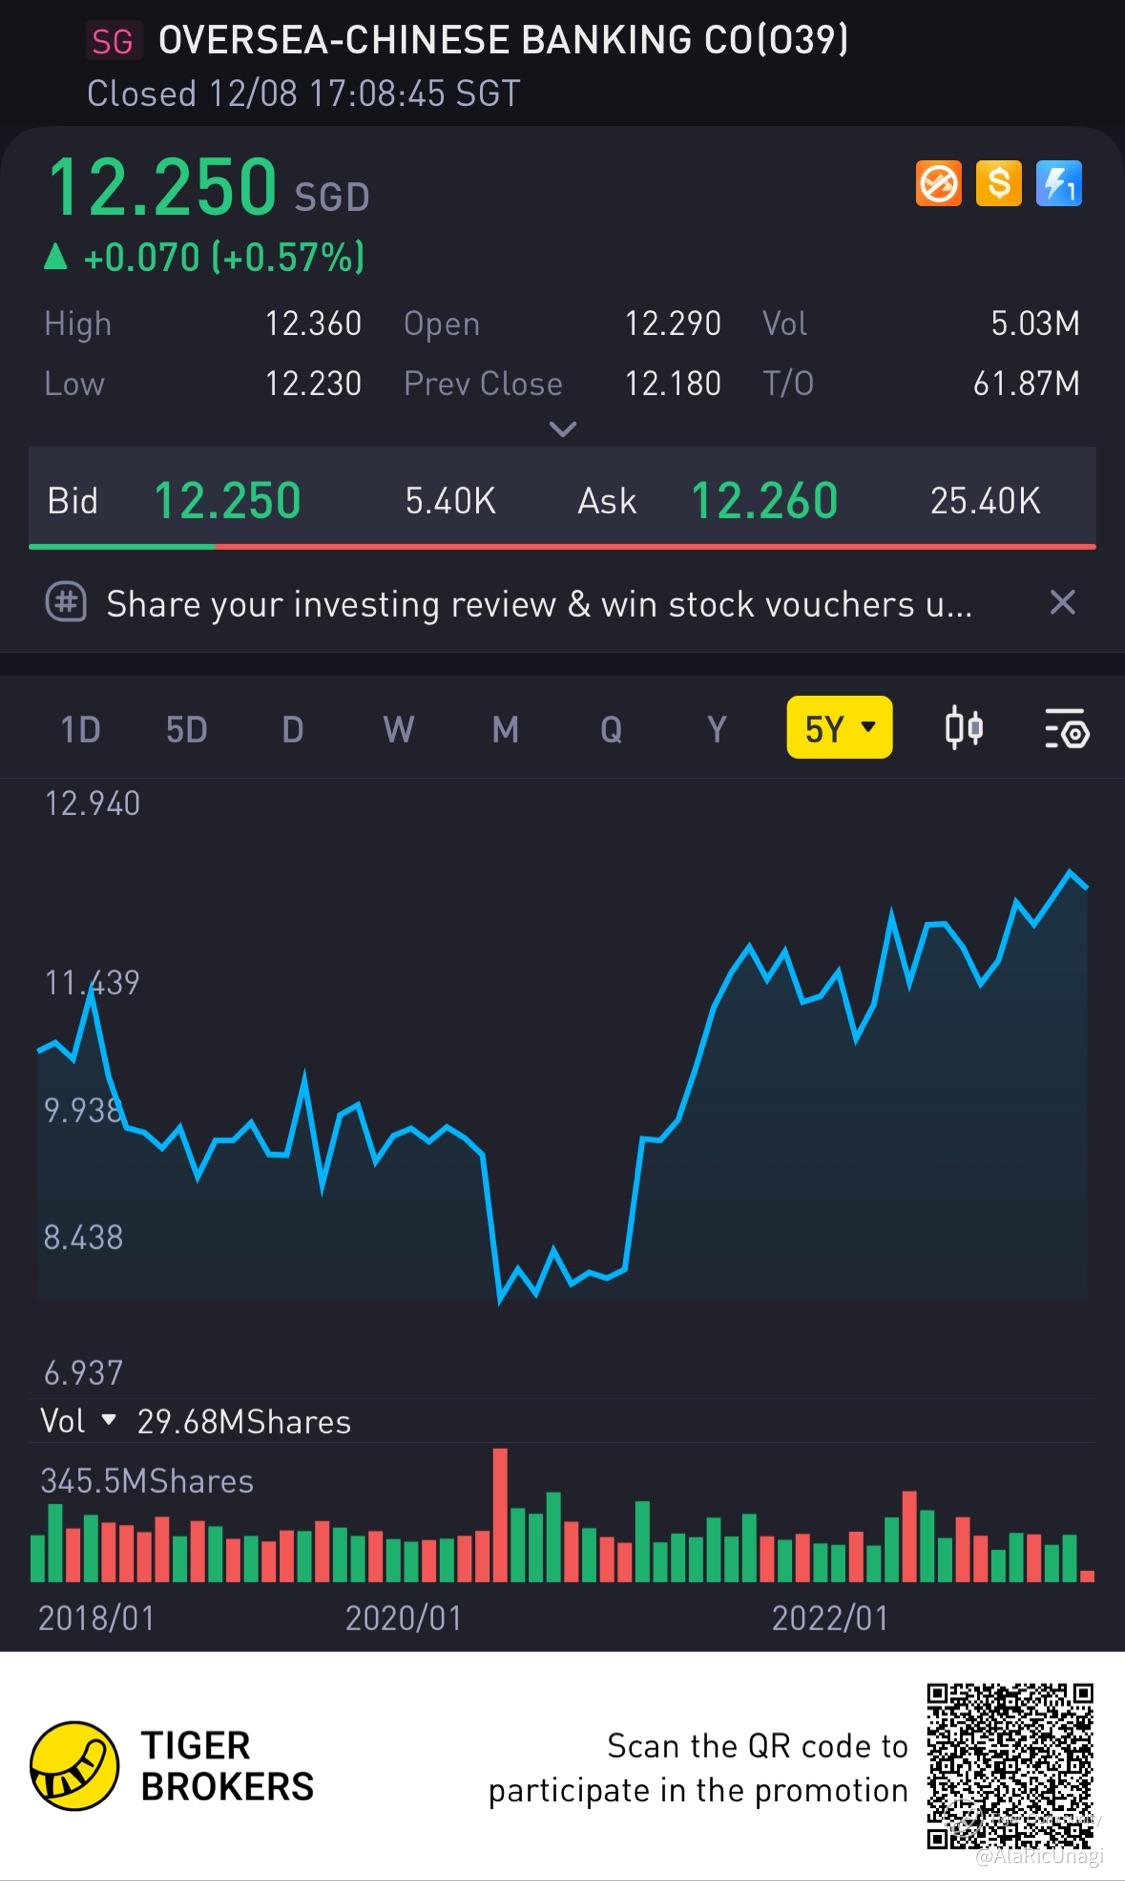This screenshot has width=1125, height=1881.
Task: Tap the Bid 12.250 price
Action: [x=227, y=500]
